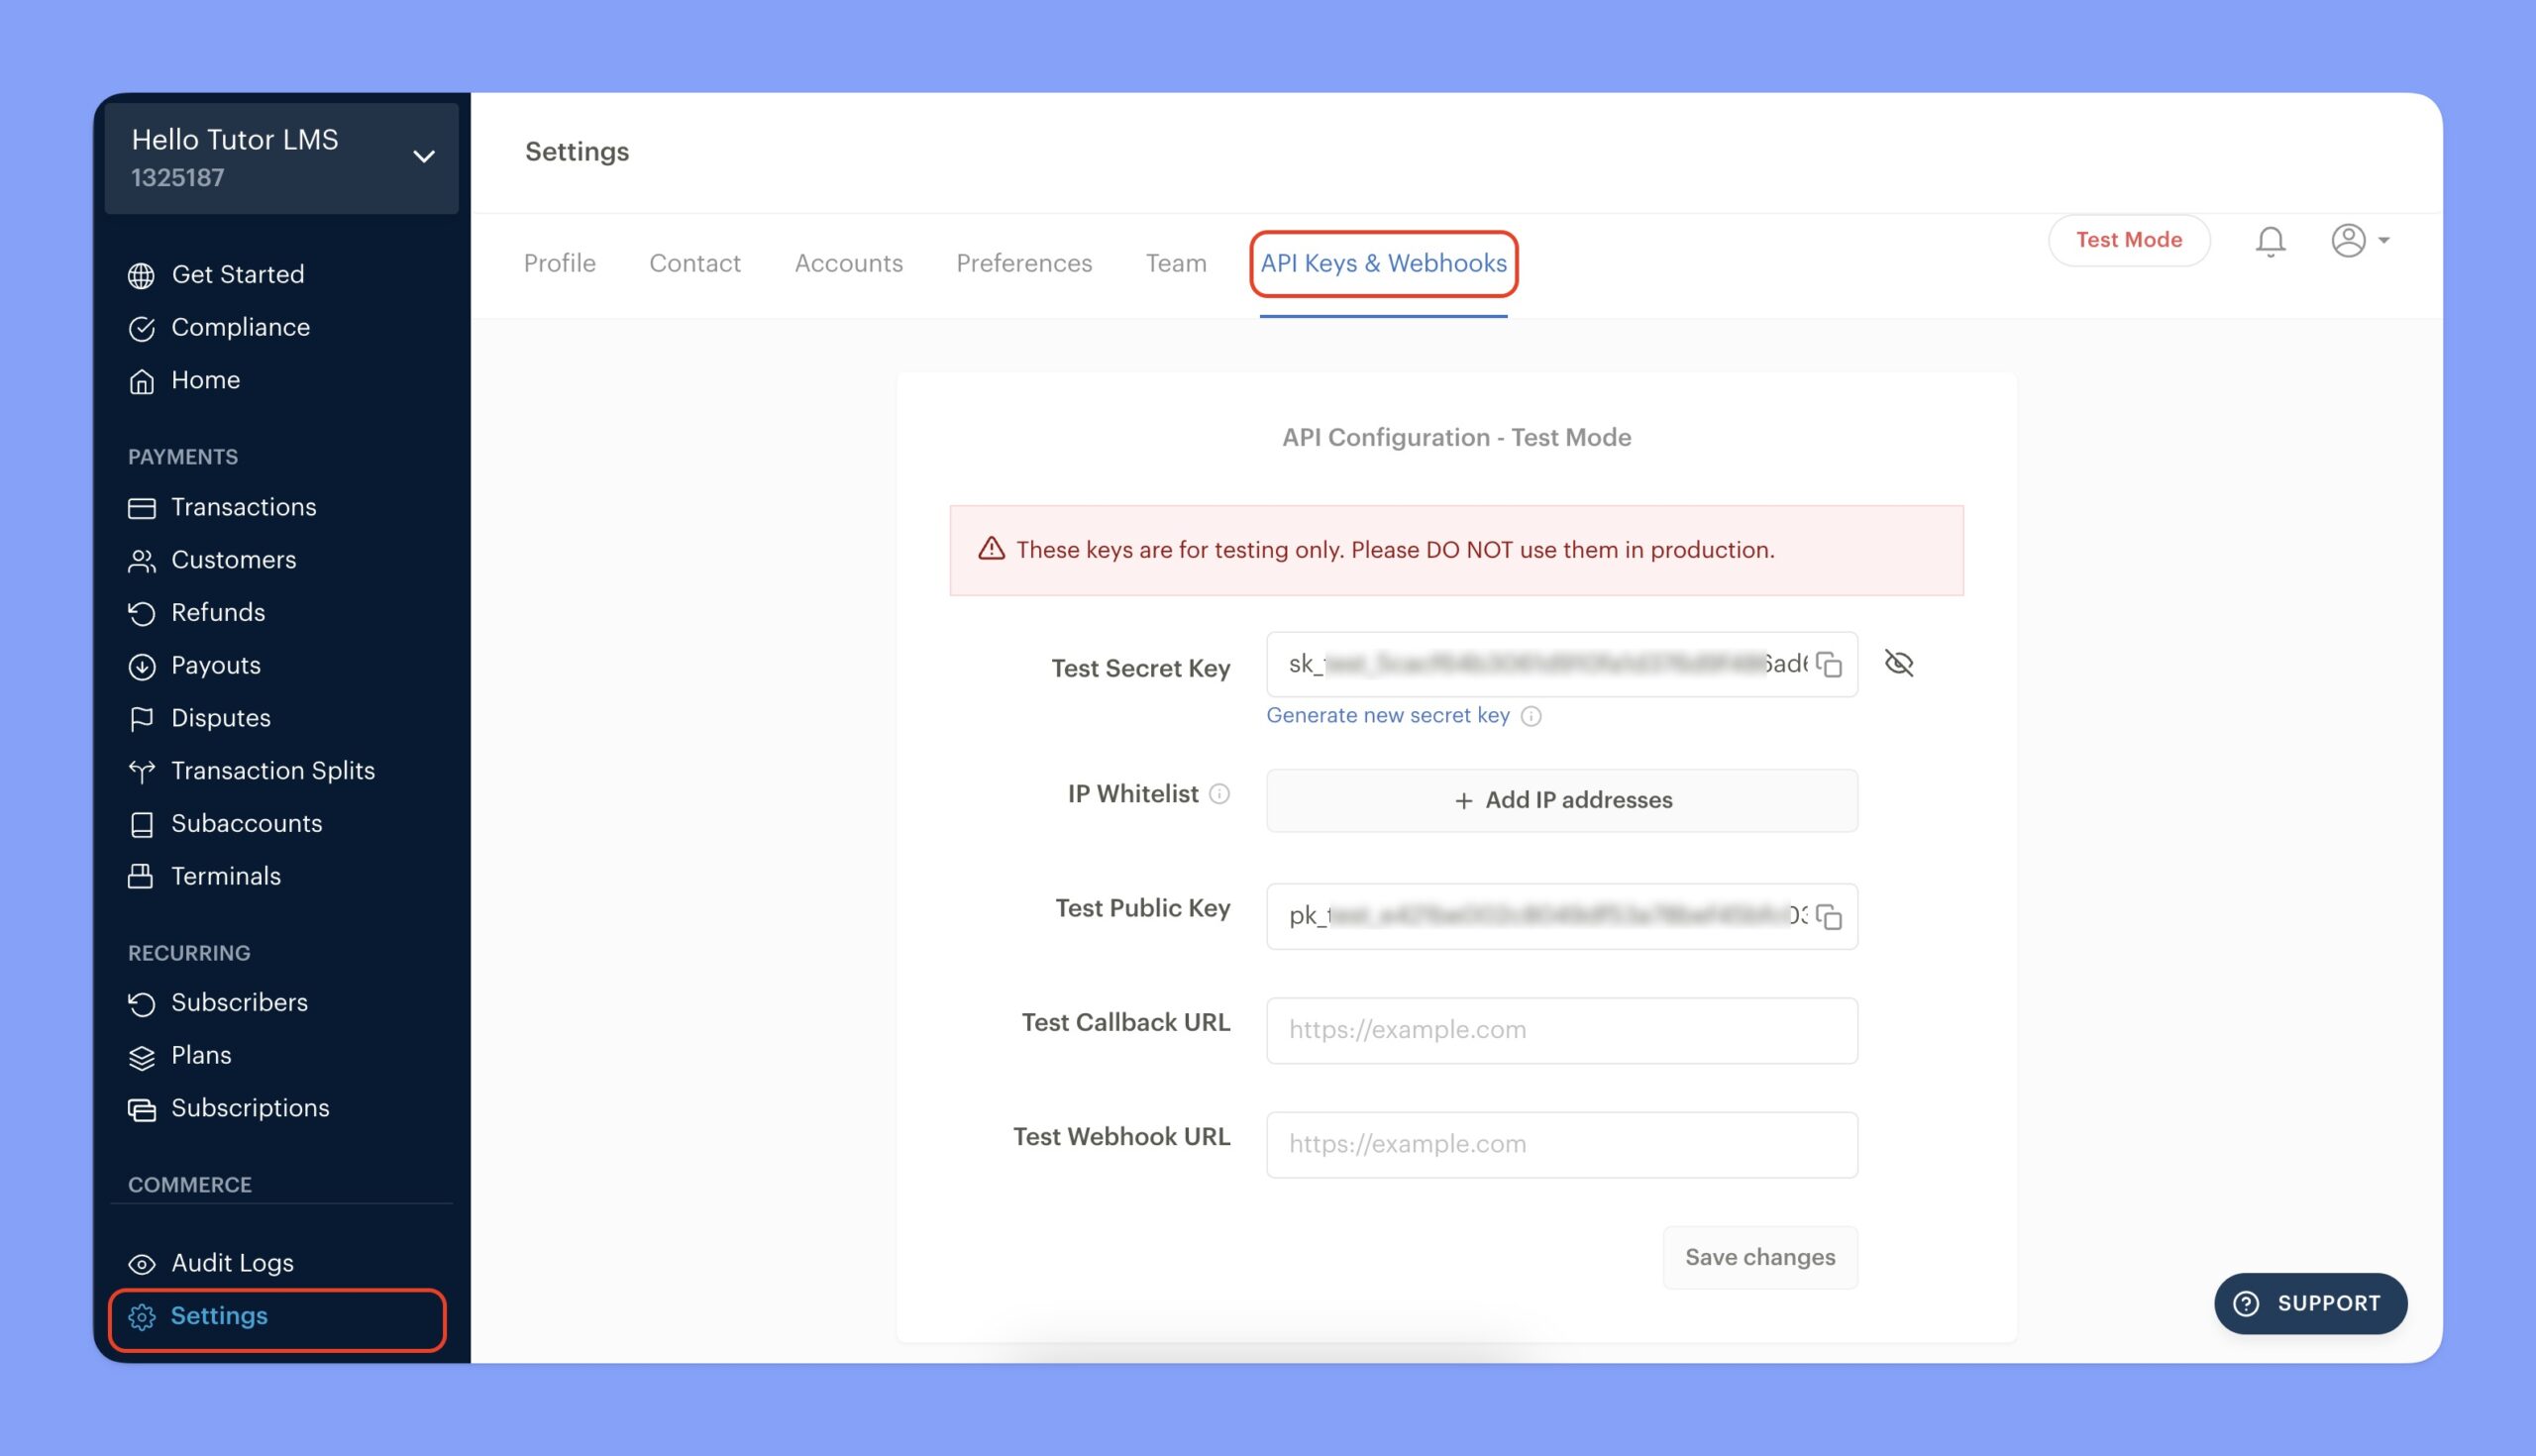2536x1456 pixels.
Task: Go to Customers page
Action: 233,560
